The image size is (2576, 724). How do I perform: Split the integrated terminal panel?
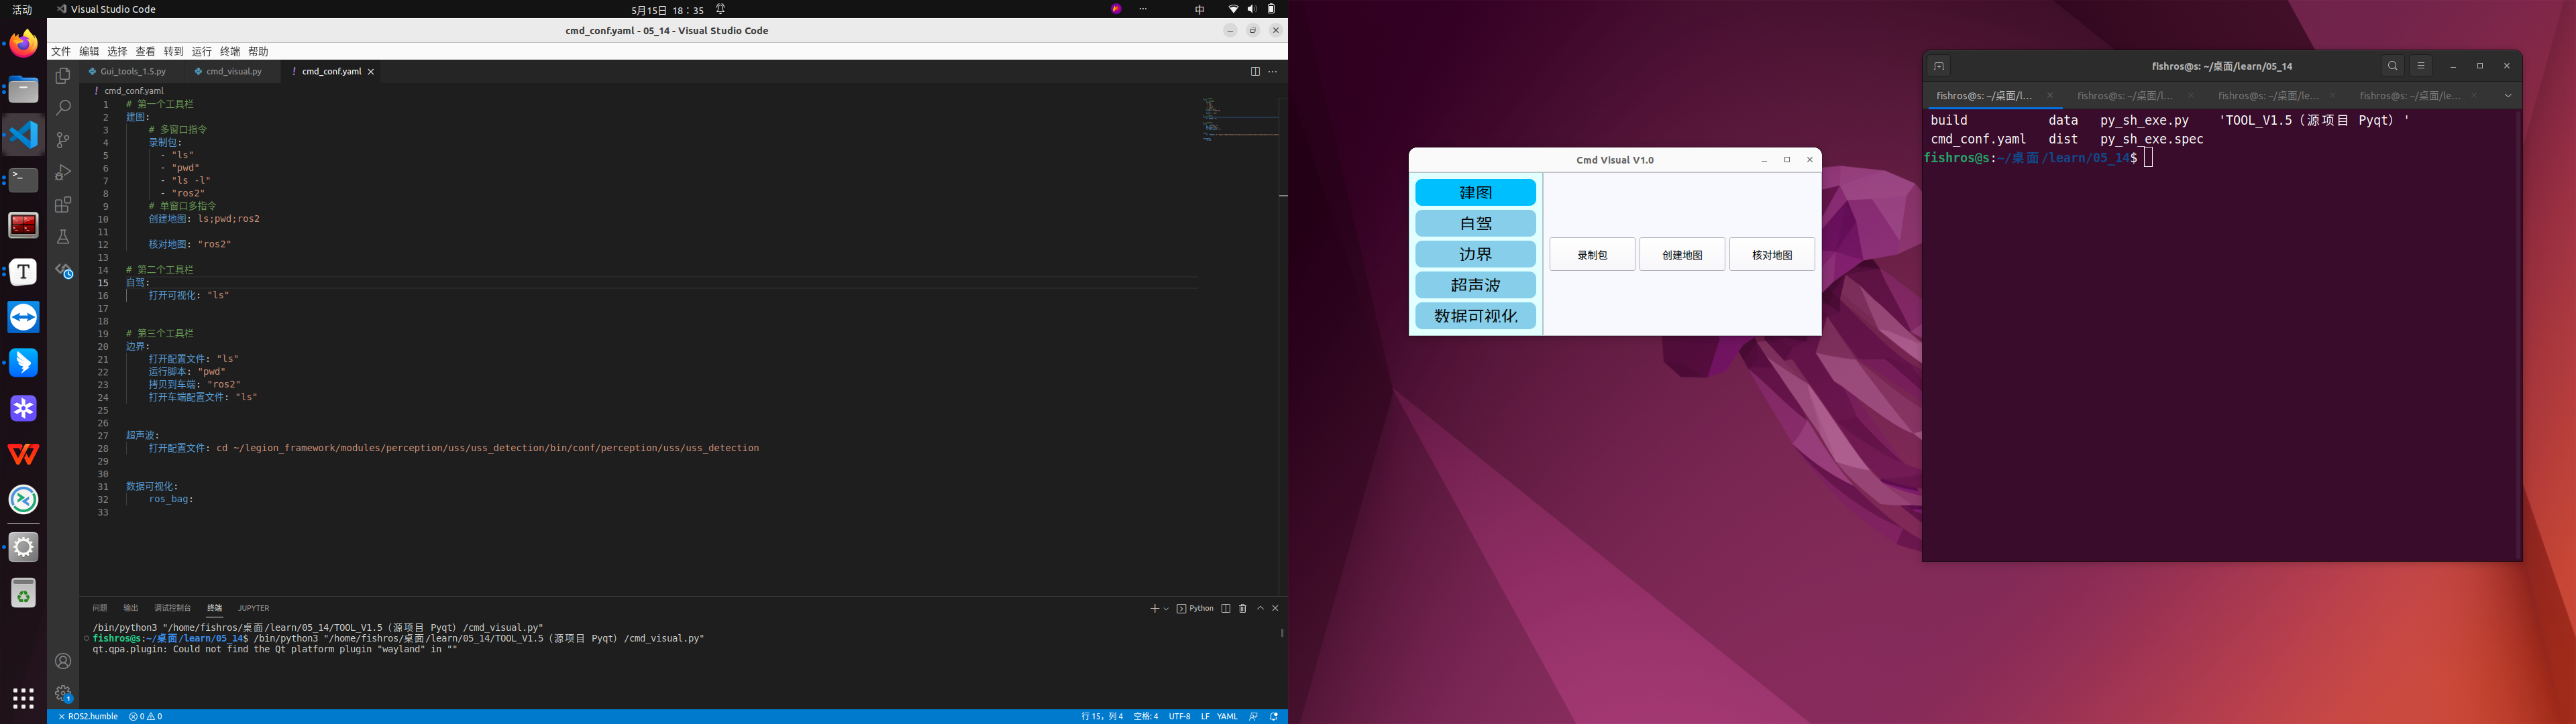pyautogui.click(x=1226, y=608)
